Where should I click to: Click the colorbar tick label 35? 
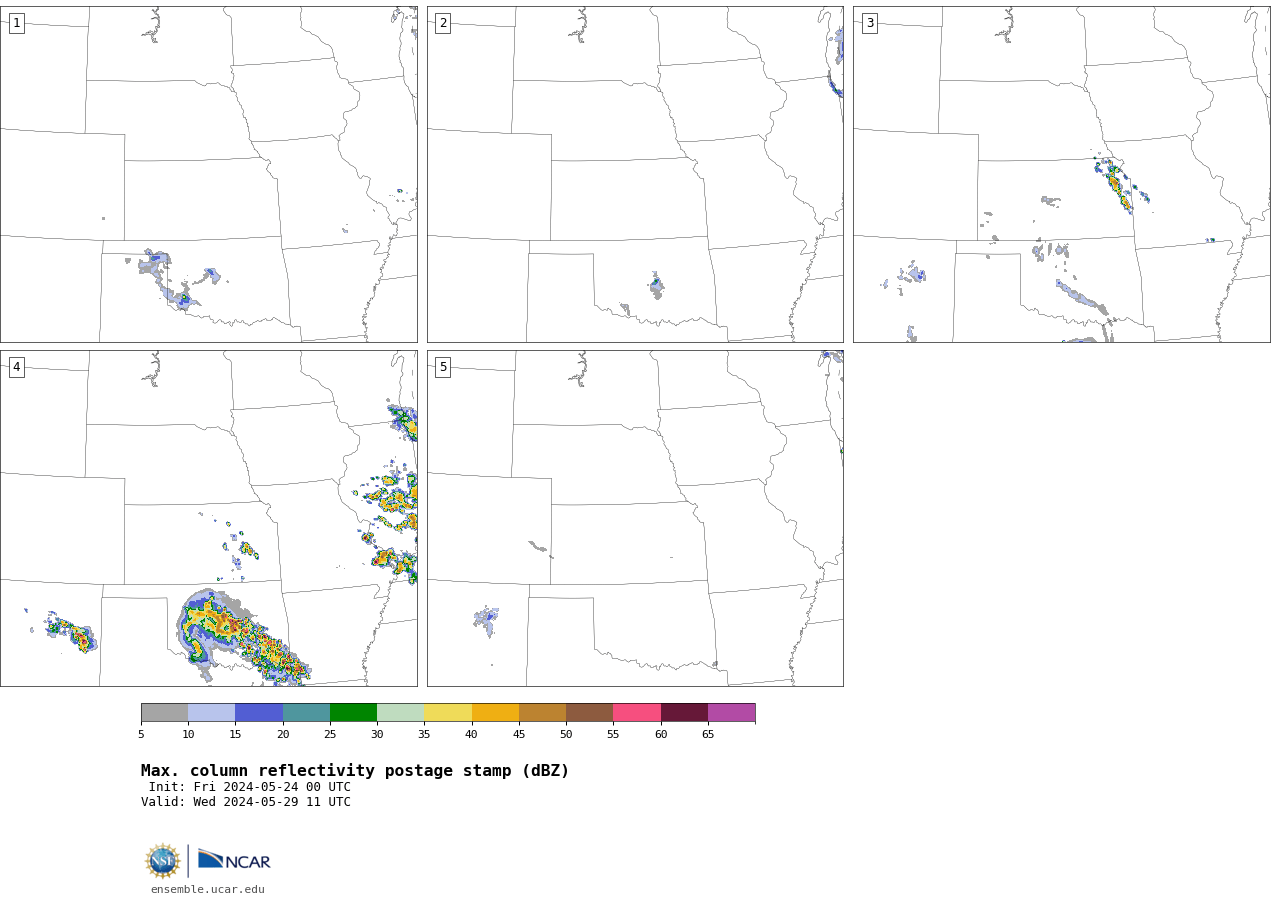[424, 735]
